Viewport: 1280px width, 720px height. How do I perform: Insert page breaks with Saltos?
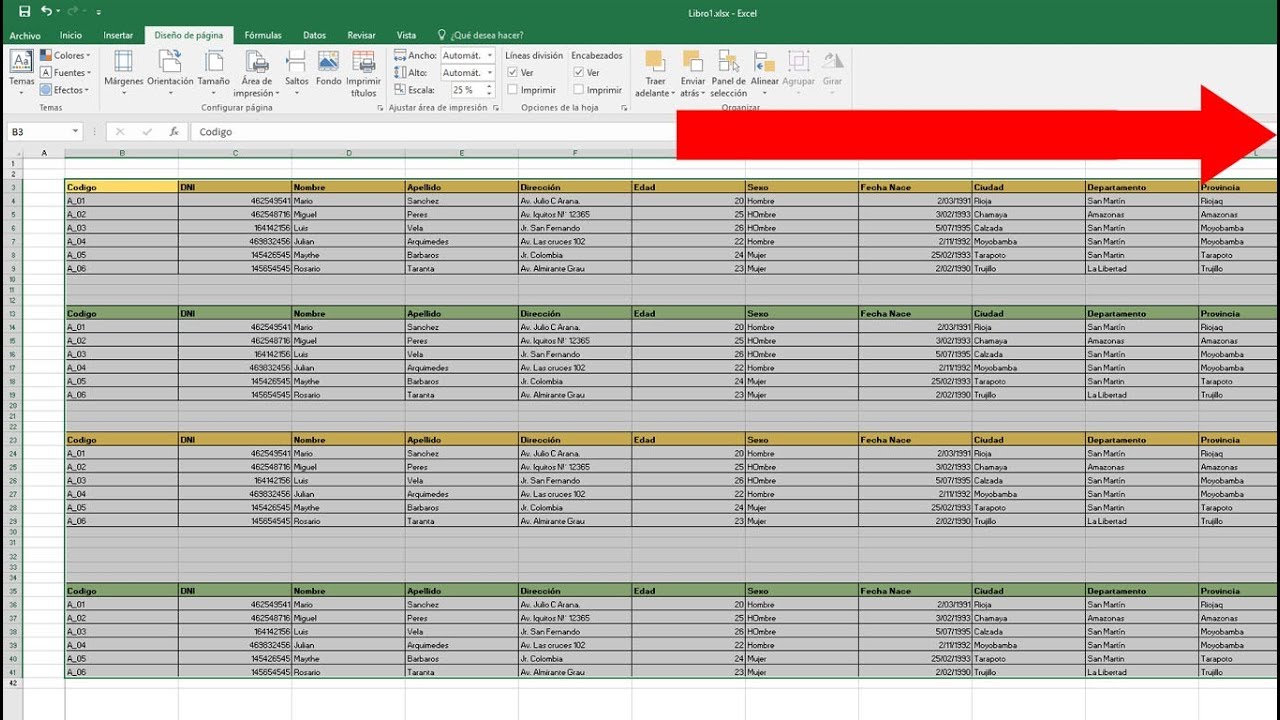point(297,72)
